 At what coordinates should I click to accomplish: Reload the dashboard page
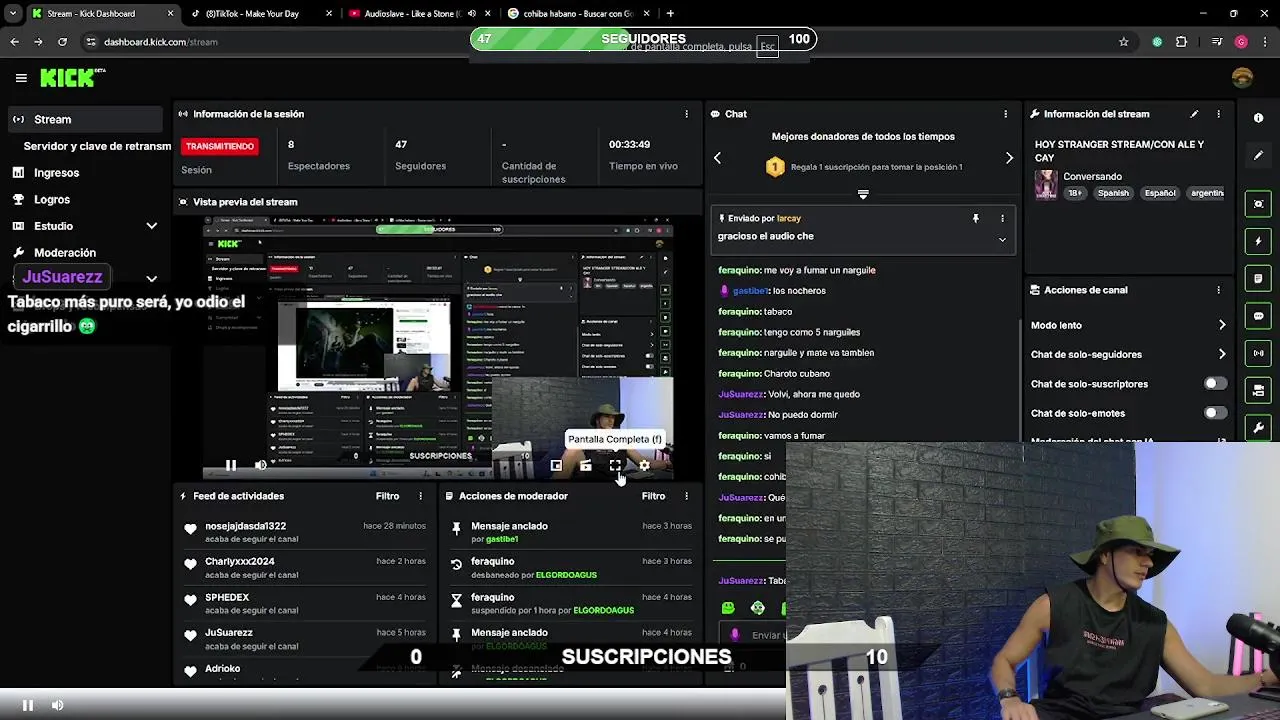62,42
